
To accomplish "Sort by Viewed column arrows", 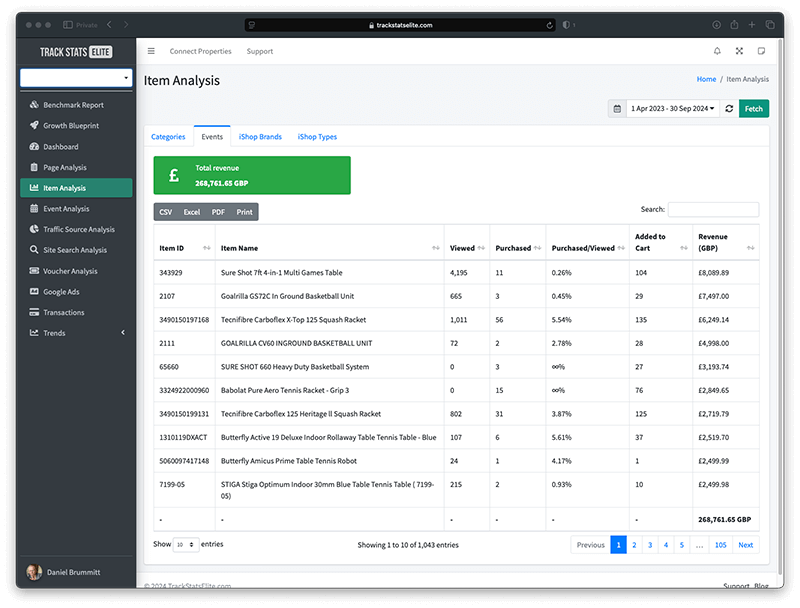I will tap(481, 248).
